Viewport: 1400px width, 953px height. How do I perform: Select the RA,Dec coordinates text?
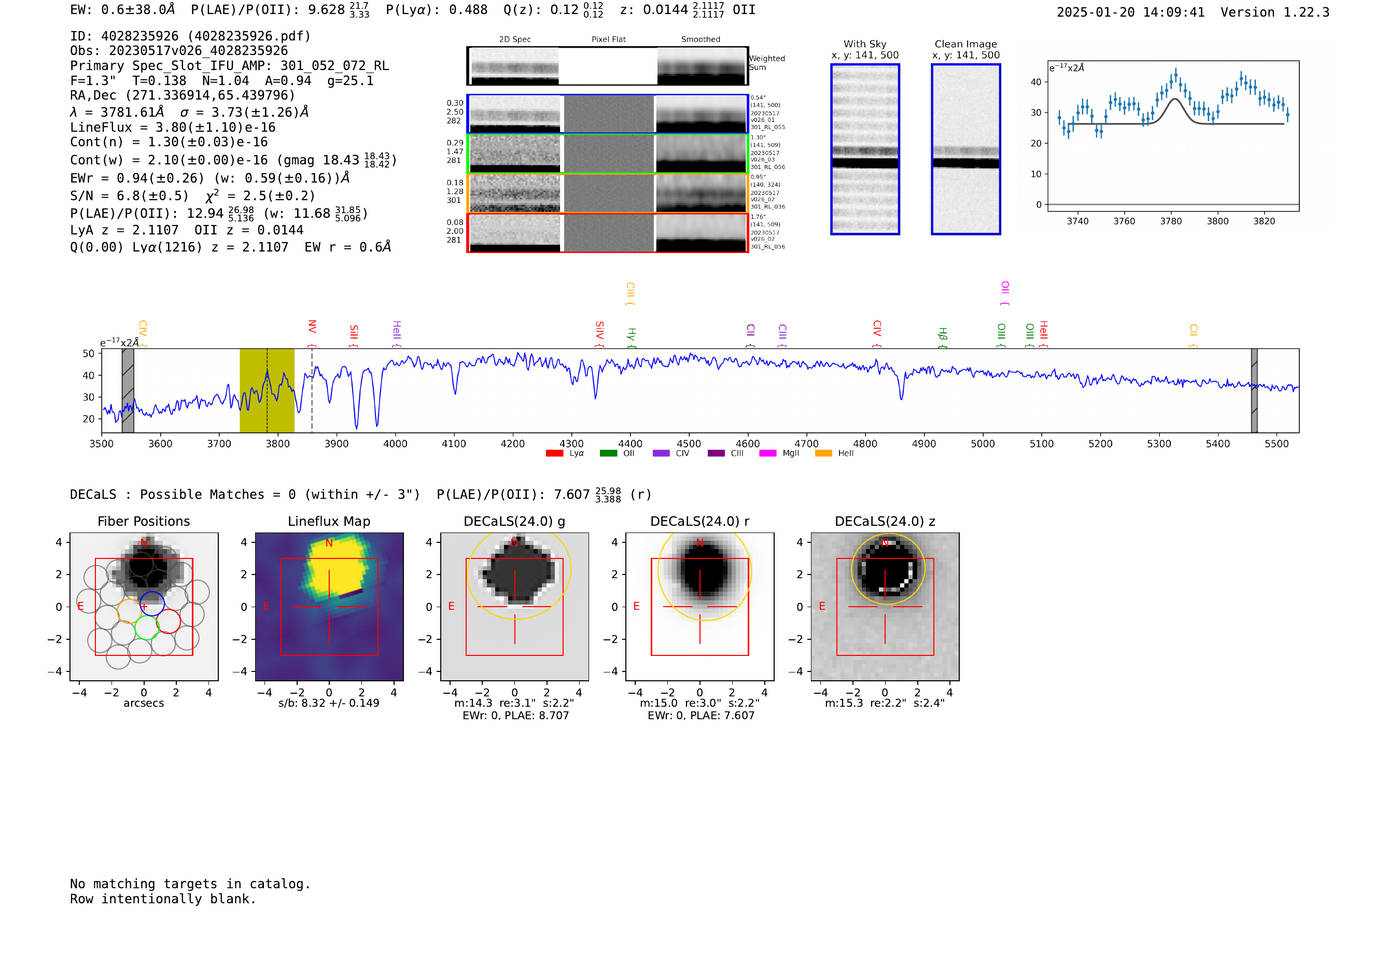(x=183, y=95)
